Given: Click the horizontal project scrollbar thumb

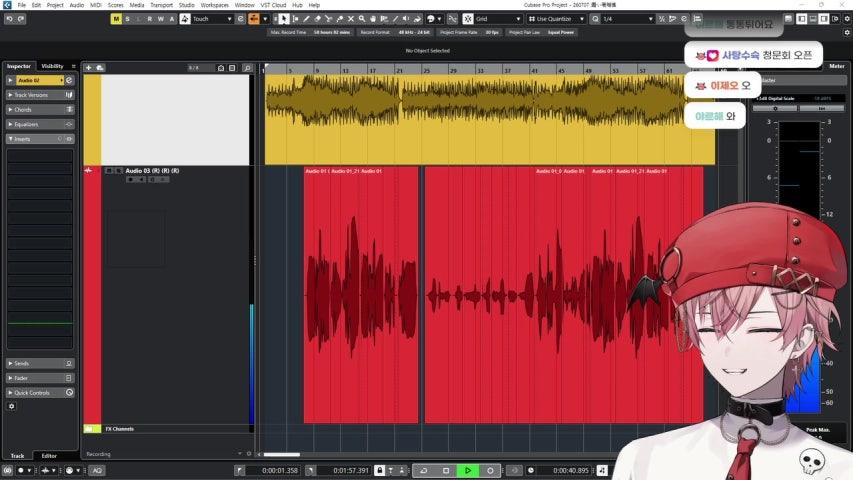Looking at the screenshot, I should (282, 454).
